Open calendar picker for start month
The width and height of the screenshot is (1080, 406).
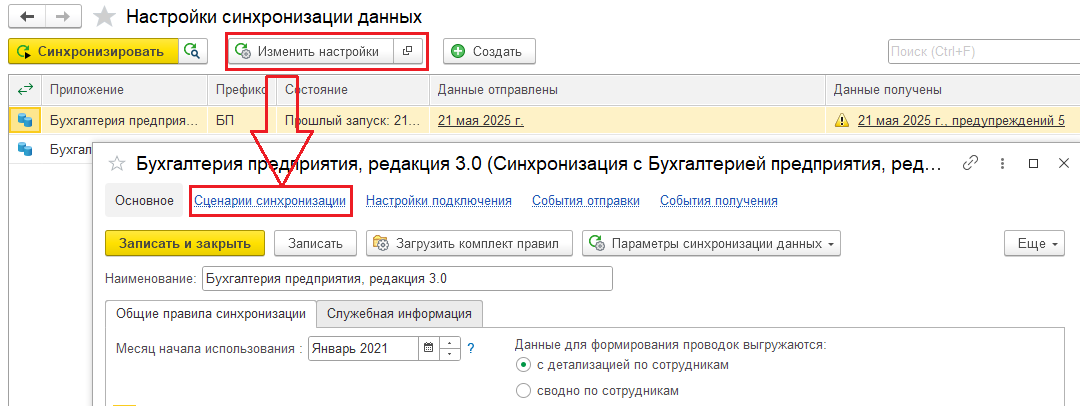pyautogui.click(x=428, y=348)
